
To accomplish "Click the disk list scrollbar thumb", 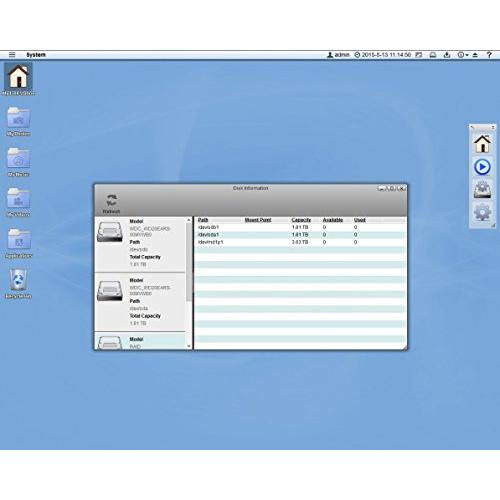I will pos(189,262).
